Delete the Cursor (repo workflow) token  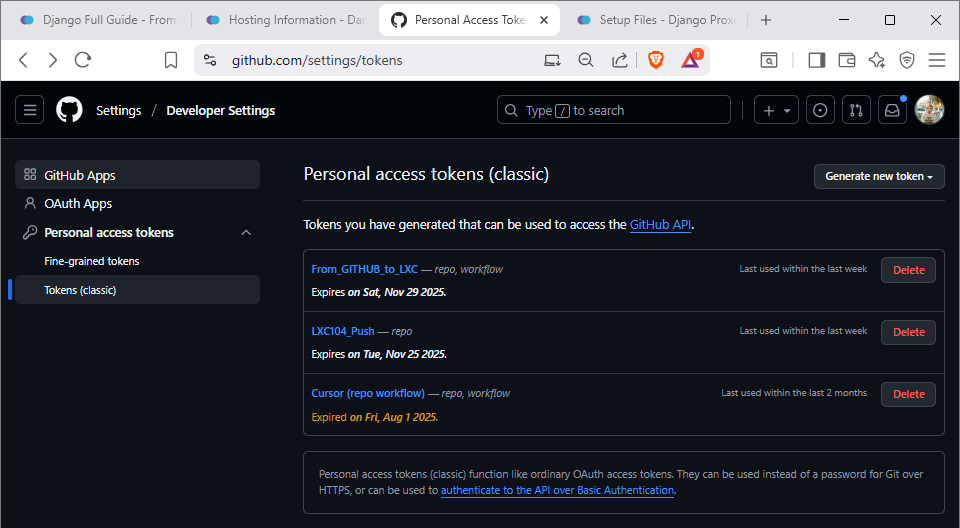(x=909, y=394)
